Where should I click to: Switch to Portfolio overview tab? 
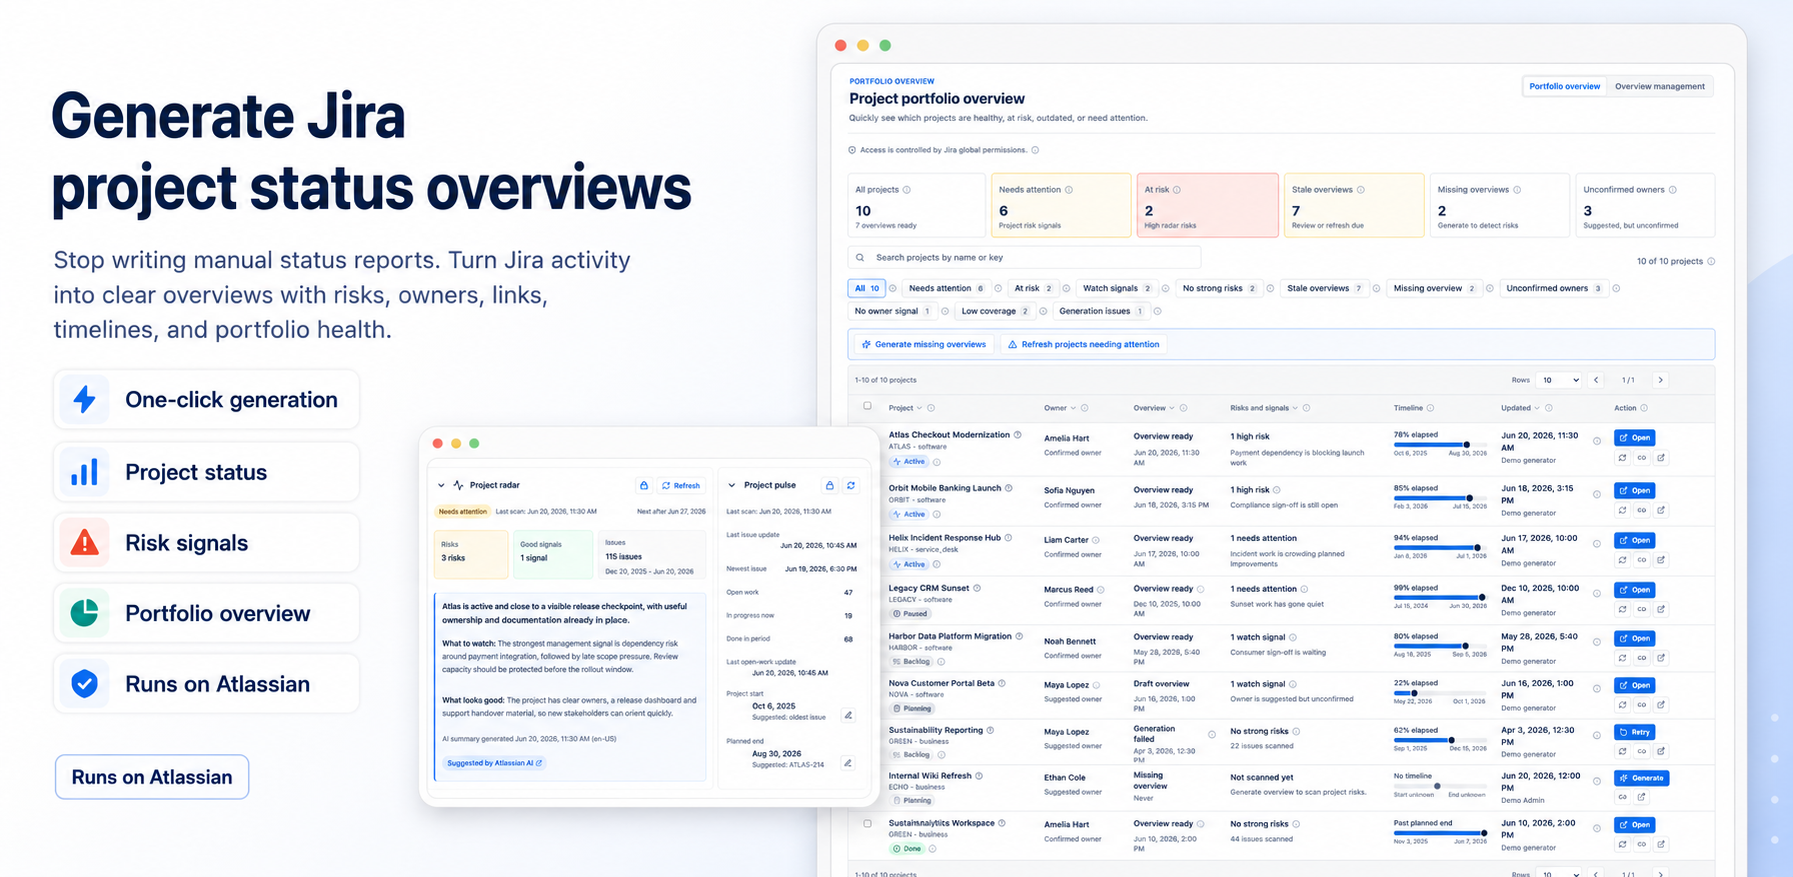1564,86
